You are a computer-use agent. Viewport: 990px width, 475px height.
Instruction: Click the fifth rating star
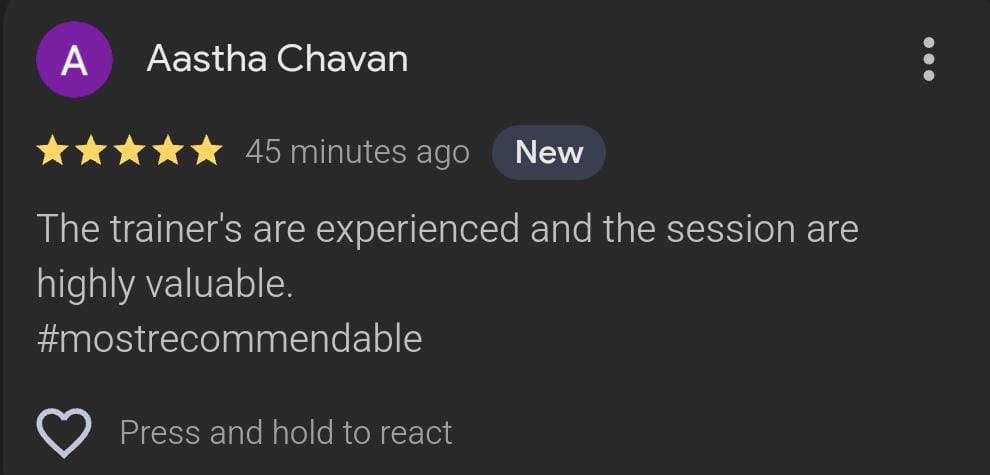point(205,152)
